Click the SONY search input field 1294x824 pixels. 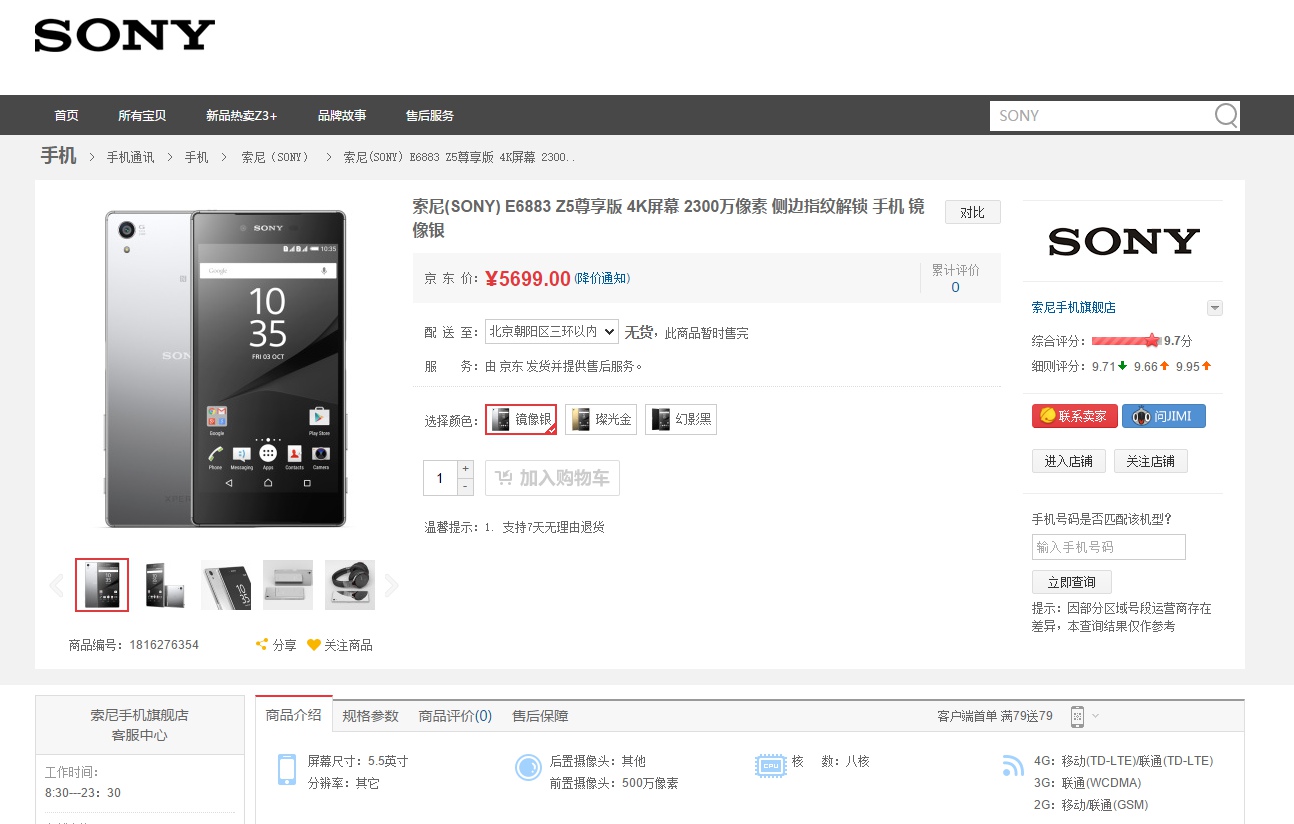(1101, 116)
